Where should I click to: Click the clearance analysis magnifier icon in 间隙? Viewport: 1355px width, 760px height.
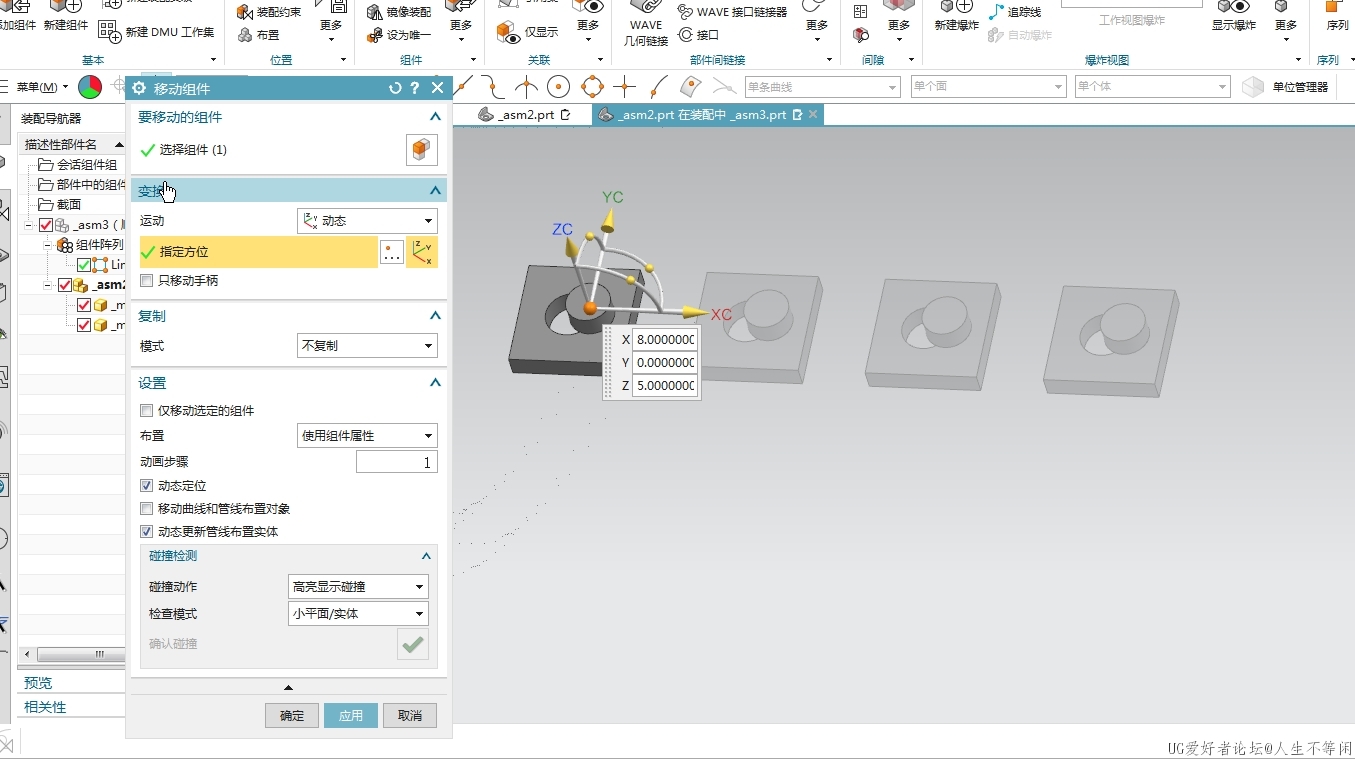(861, 35)
